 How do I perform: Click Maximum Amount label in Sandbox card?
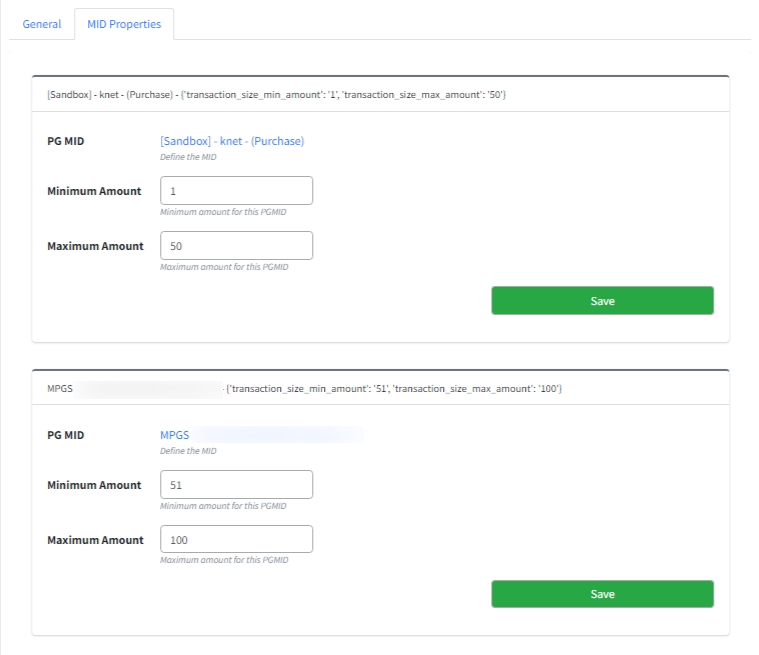[95, 246]
